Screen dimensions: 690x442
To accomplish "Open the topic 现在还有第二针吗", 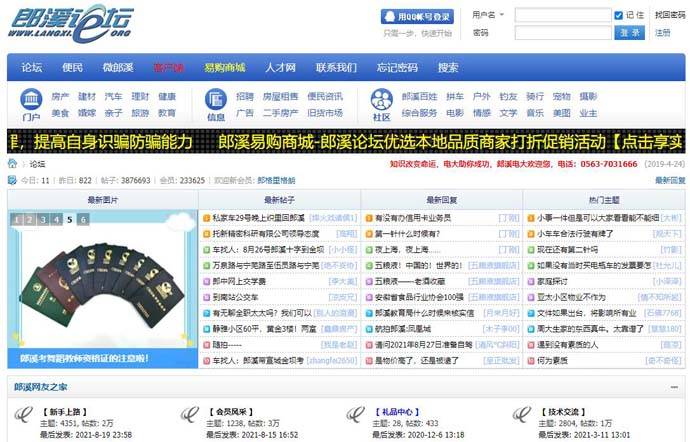I will [x=567, y=250].
